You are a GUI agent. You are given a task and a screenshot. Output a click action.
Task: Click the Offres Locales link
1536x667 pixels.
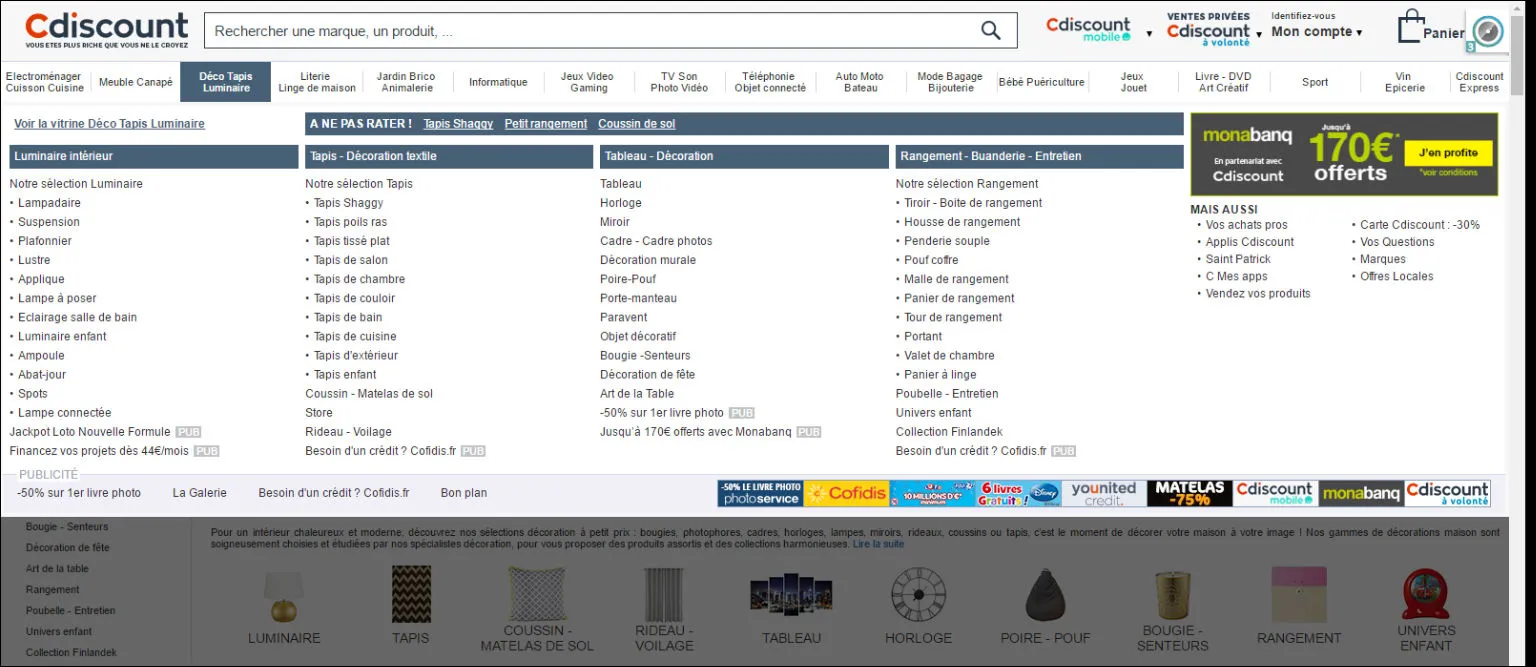1397,276
